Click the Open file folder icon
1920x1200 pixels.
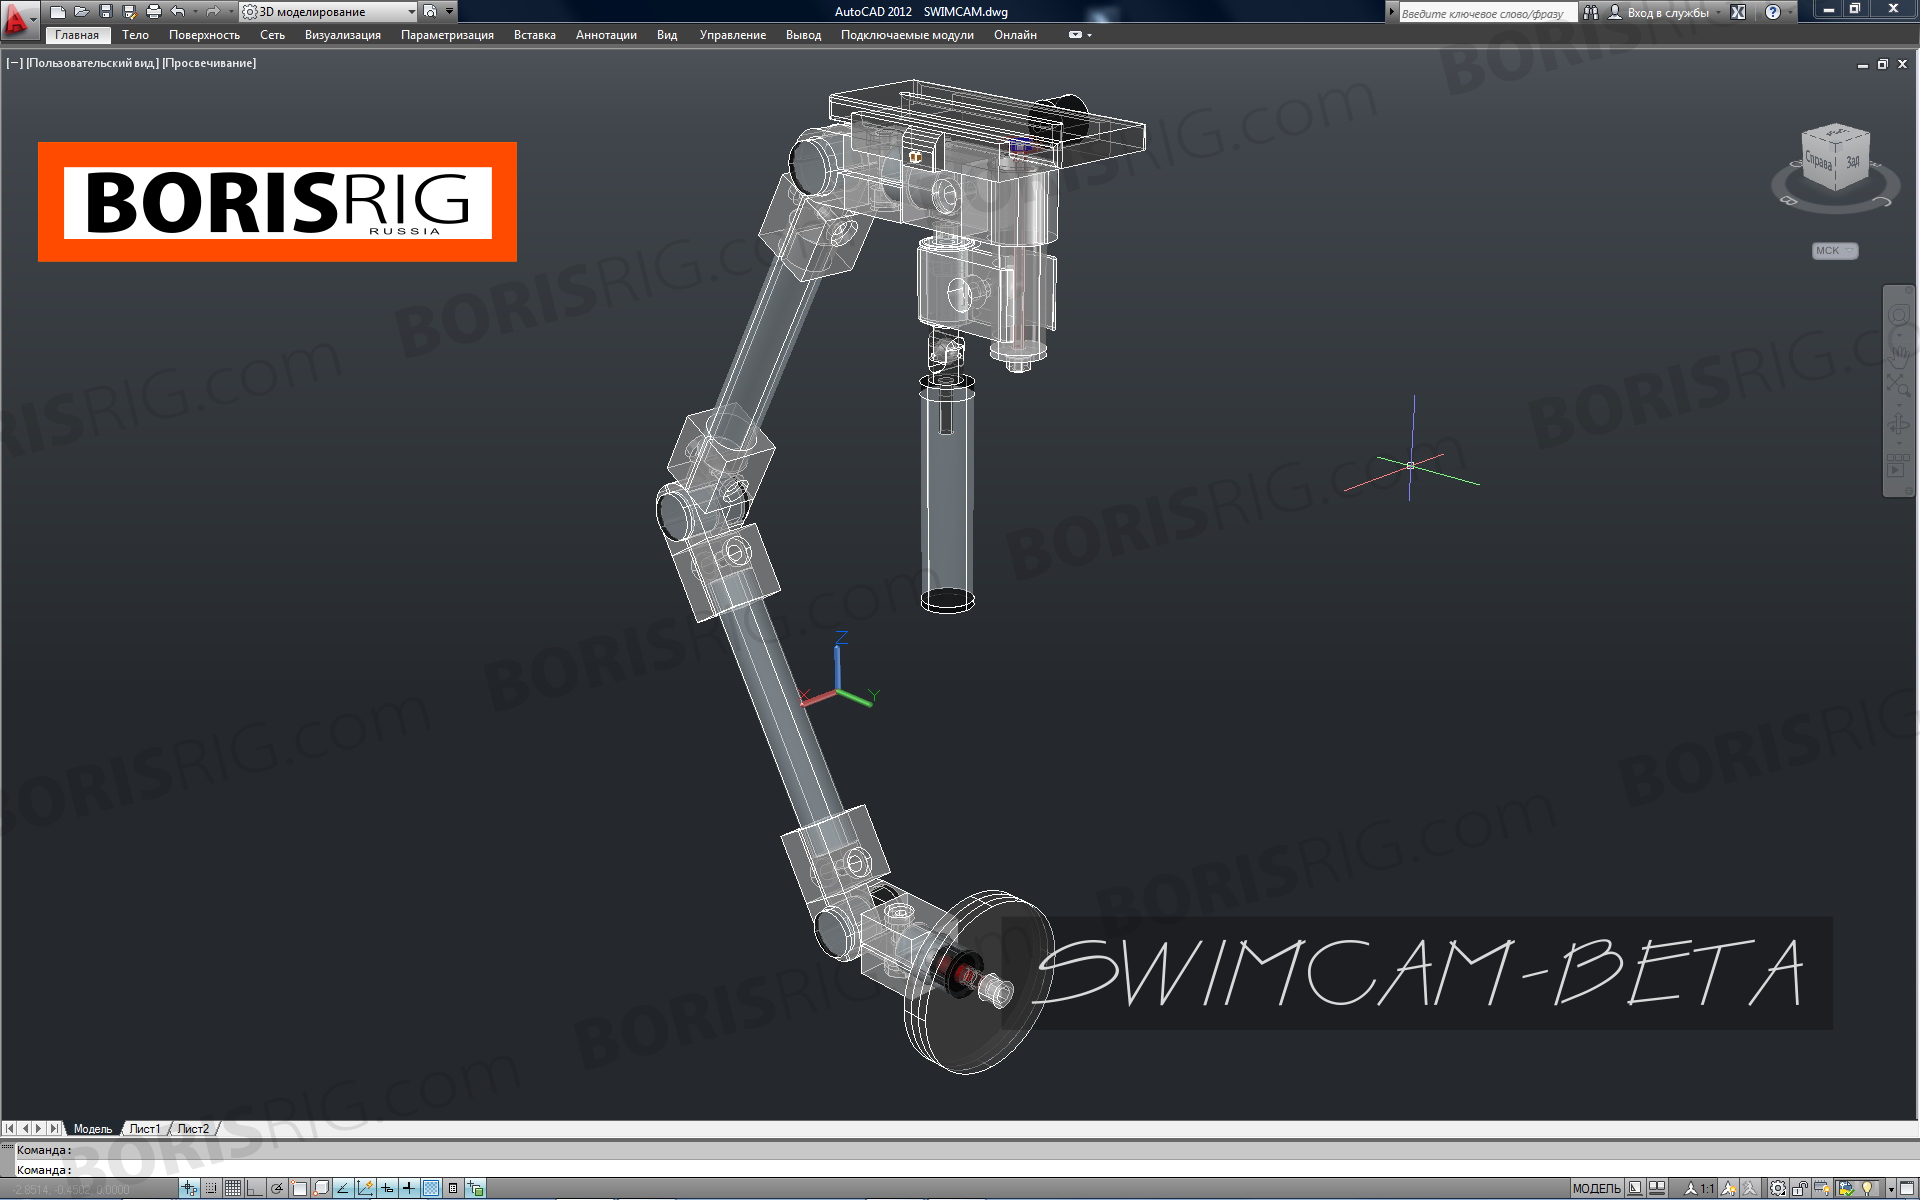coord(82,12)
